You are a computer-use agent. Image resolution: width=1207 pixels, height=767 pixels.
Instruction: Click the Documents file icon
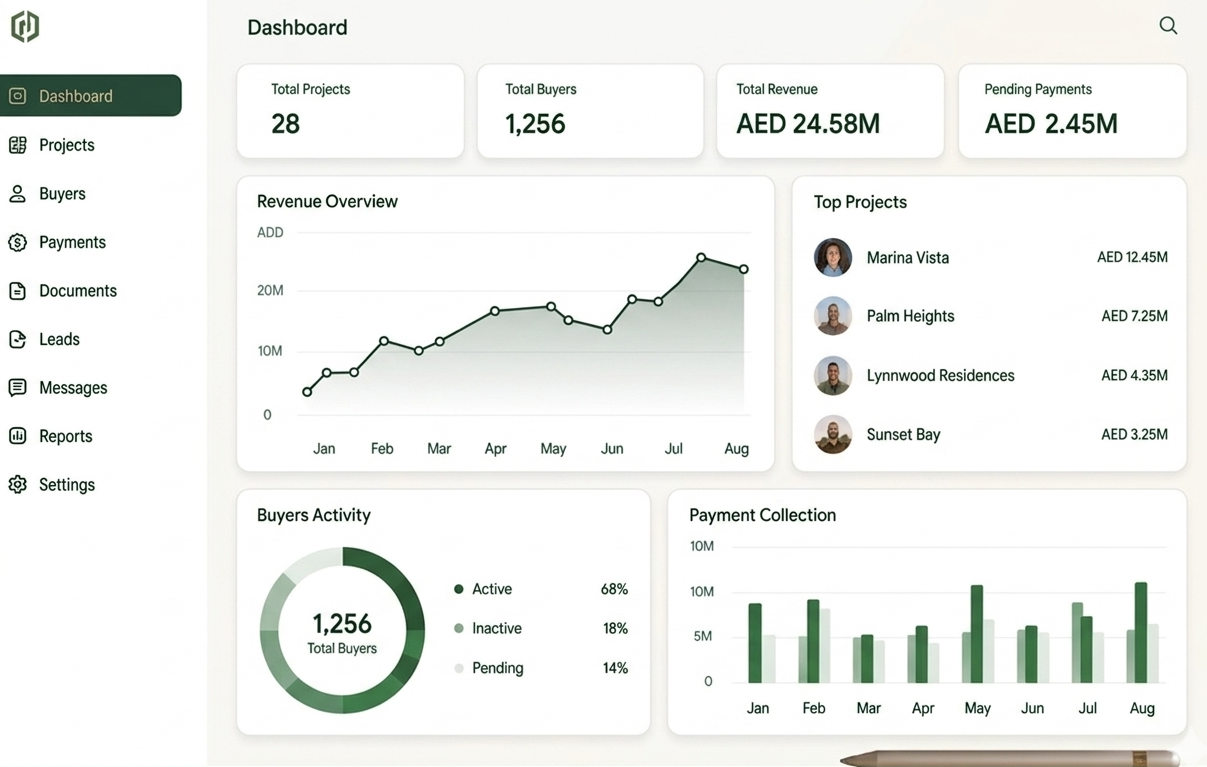click(17, 291)
